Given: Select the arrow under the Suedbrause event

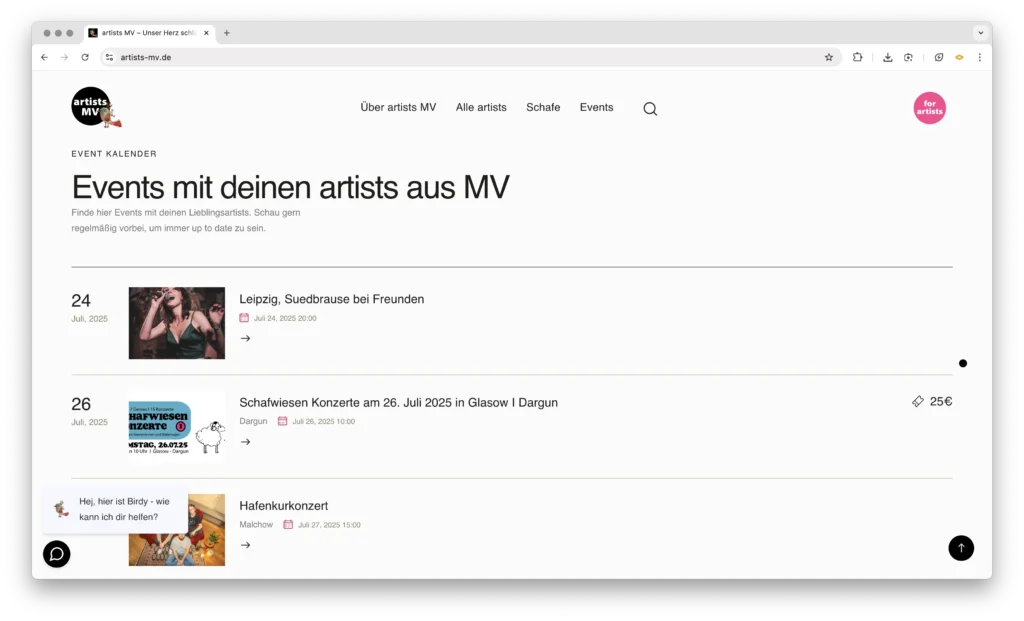Looking at the screenshot, I should [245, 338].
